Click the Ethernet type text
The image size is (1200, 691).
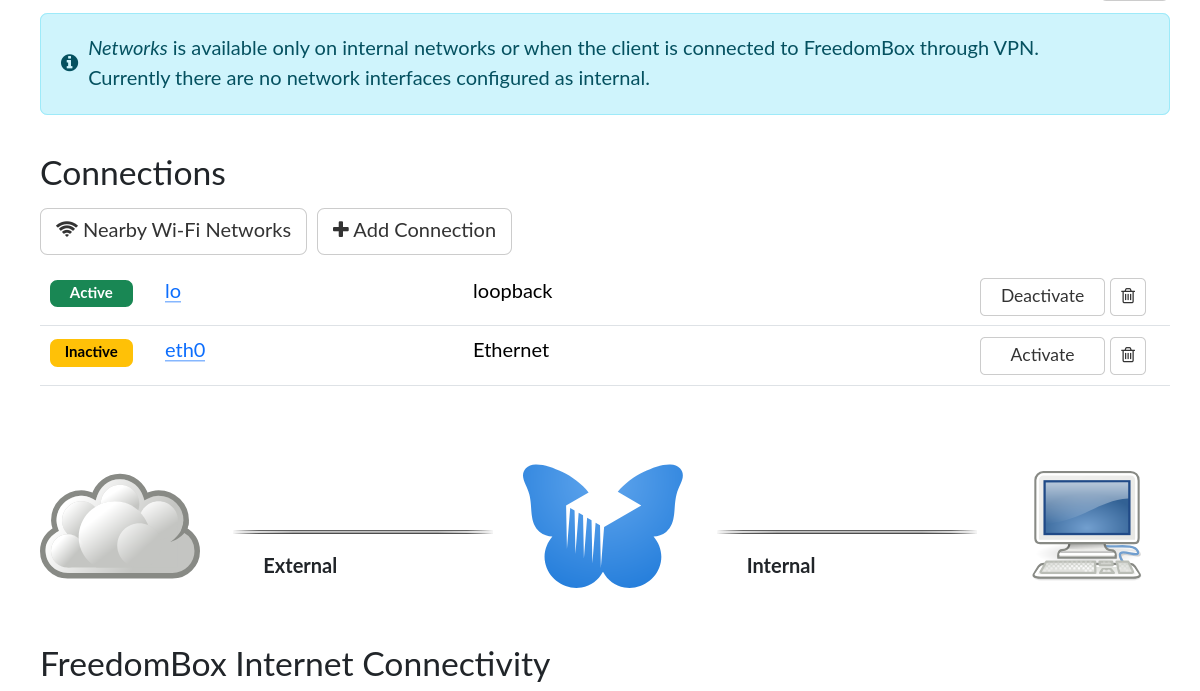(x=511, y=351)
